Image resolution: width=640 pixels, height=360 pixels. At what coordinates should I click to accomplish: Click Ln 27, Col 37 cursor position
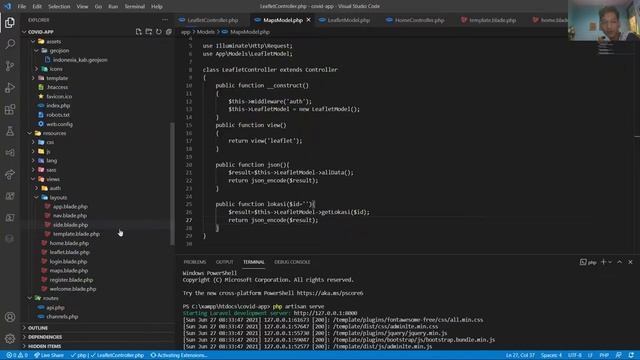[x=520, y=356]
